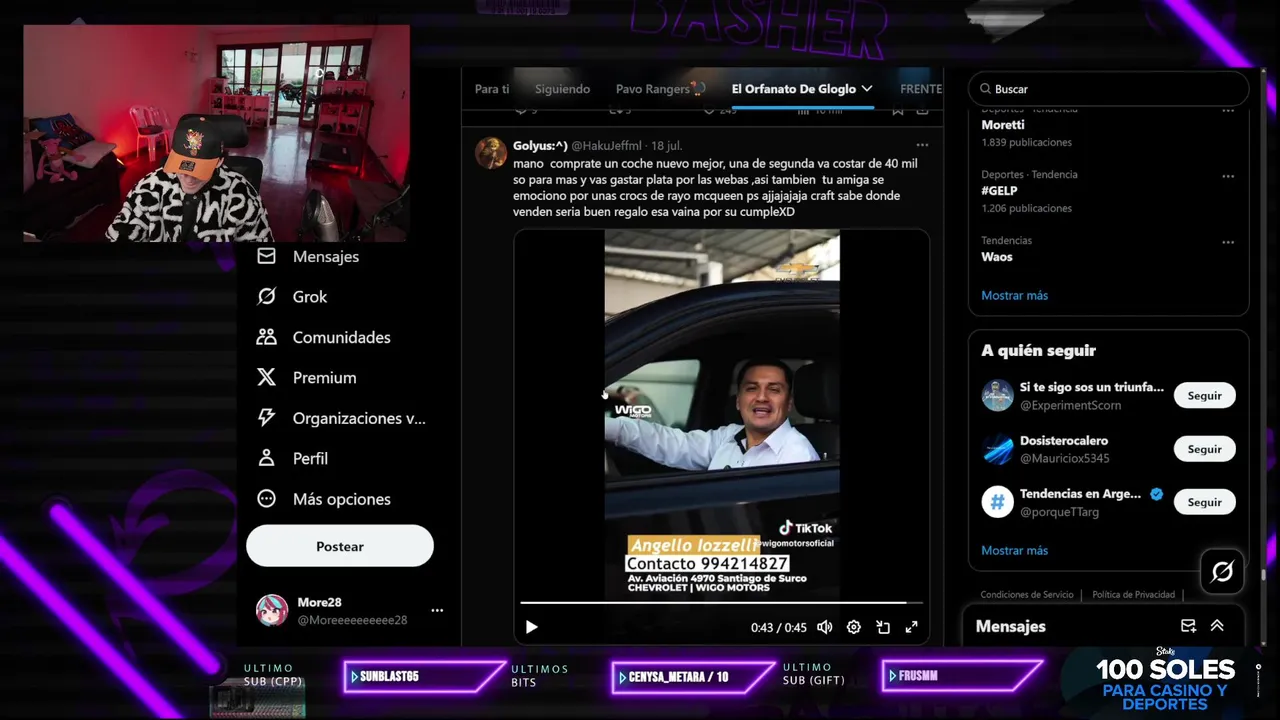Open the Waos trending topic
Viewport: 1280px width, 720px height.
997,257
